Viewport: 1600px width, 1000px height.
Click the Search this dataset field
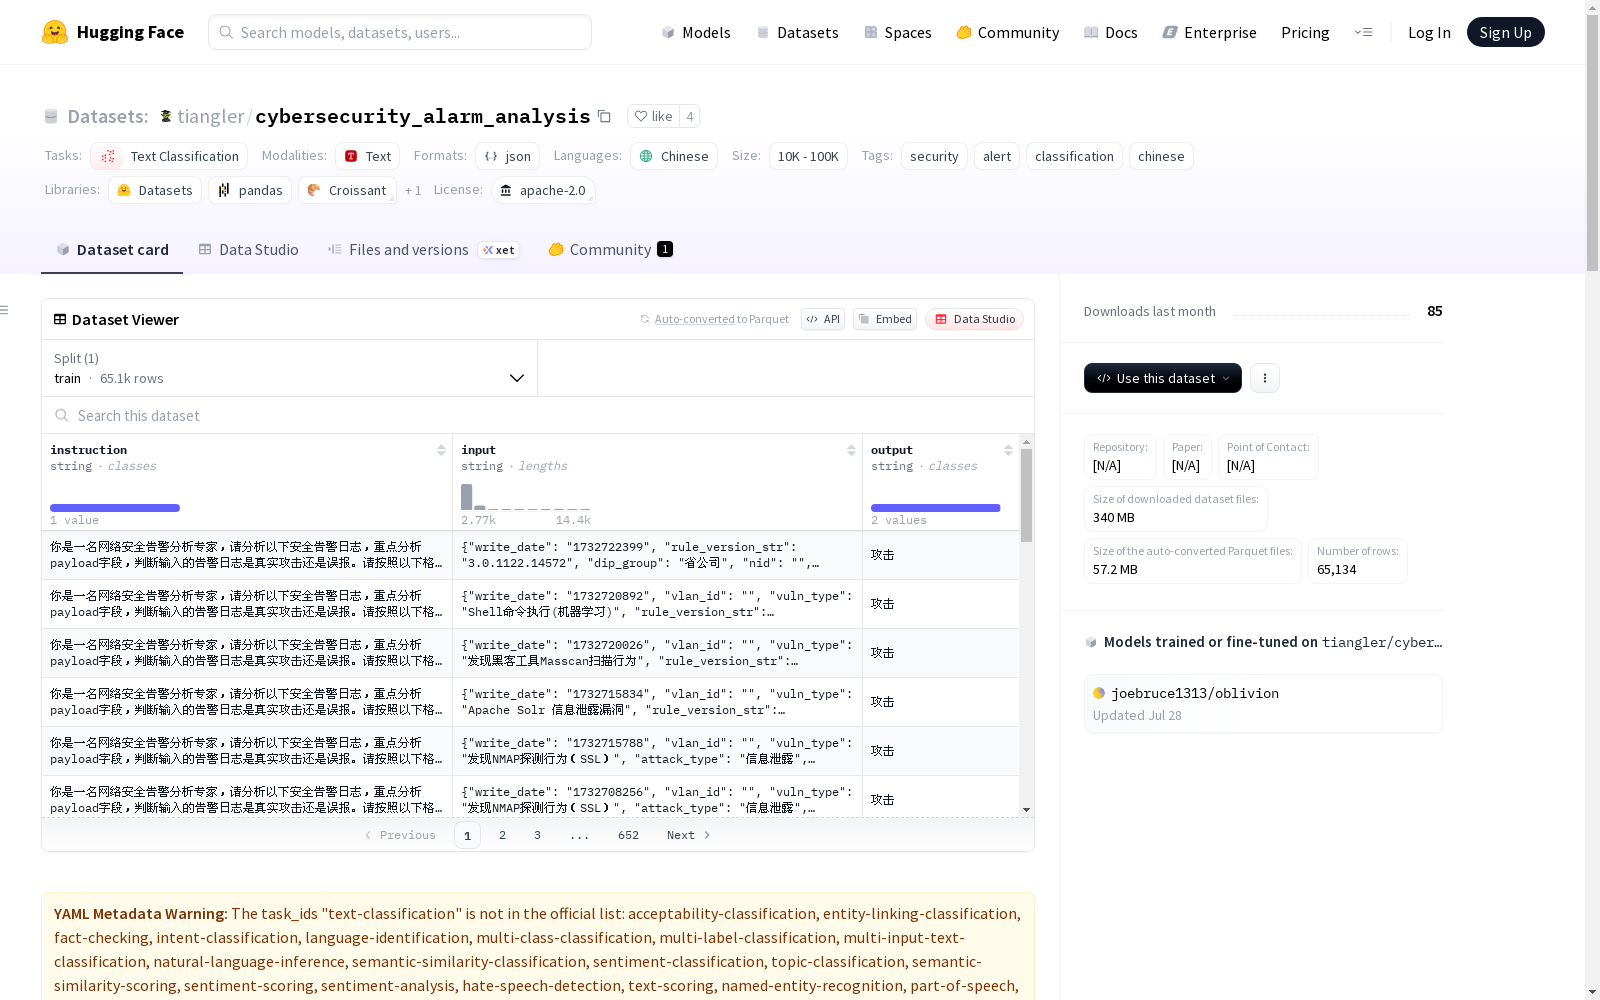(538, 415)
